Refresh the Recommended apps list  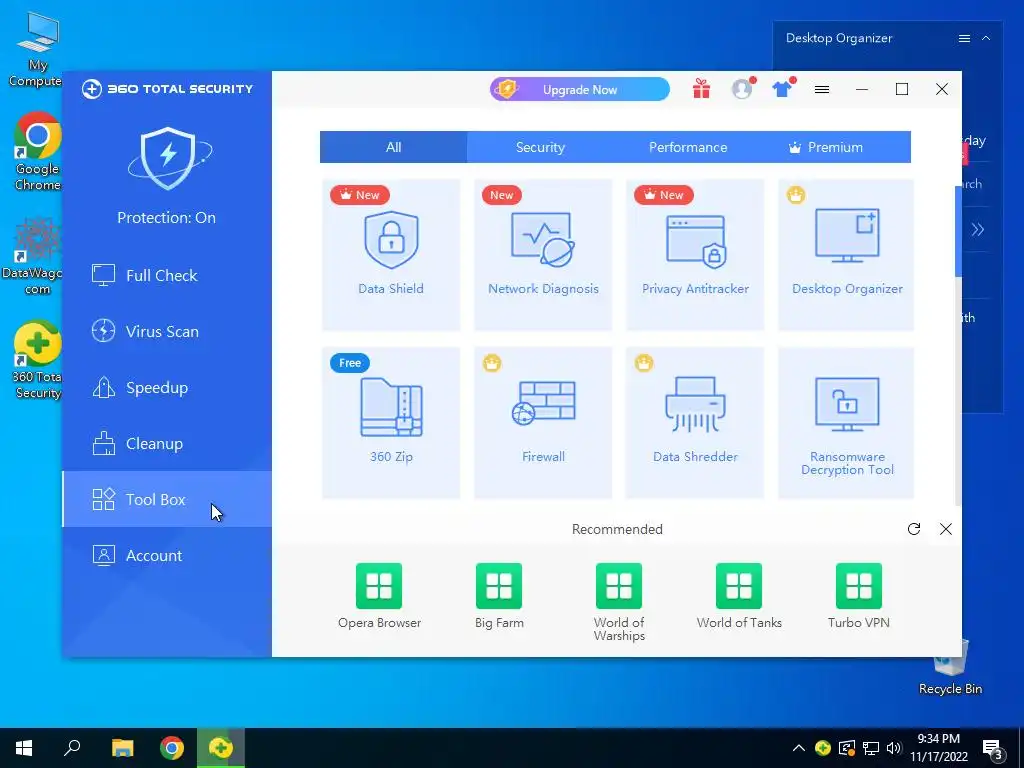[914, 529]
